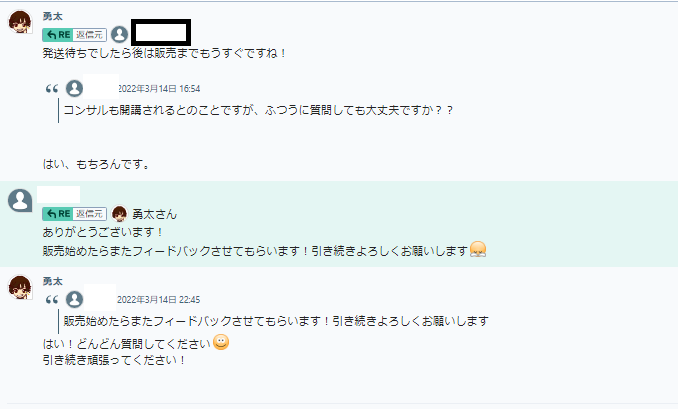
Task: Click the 勇太さん name in the green message
Action: tap(154, 214)
